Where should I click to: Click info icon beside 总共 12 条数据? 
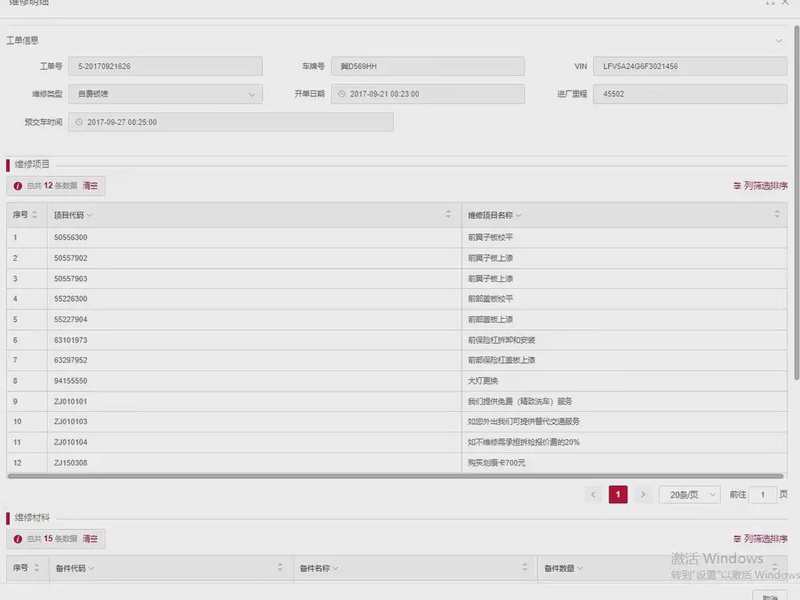[17, 186]
